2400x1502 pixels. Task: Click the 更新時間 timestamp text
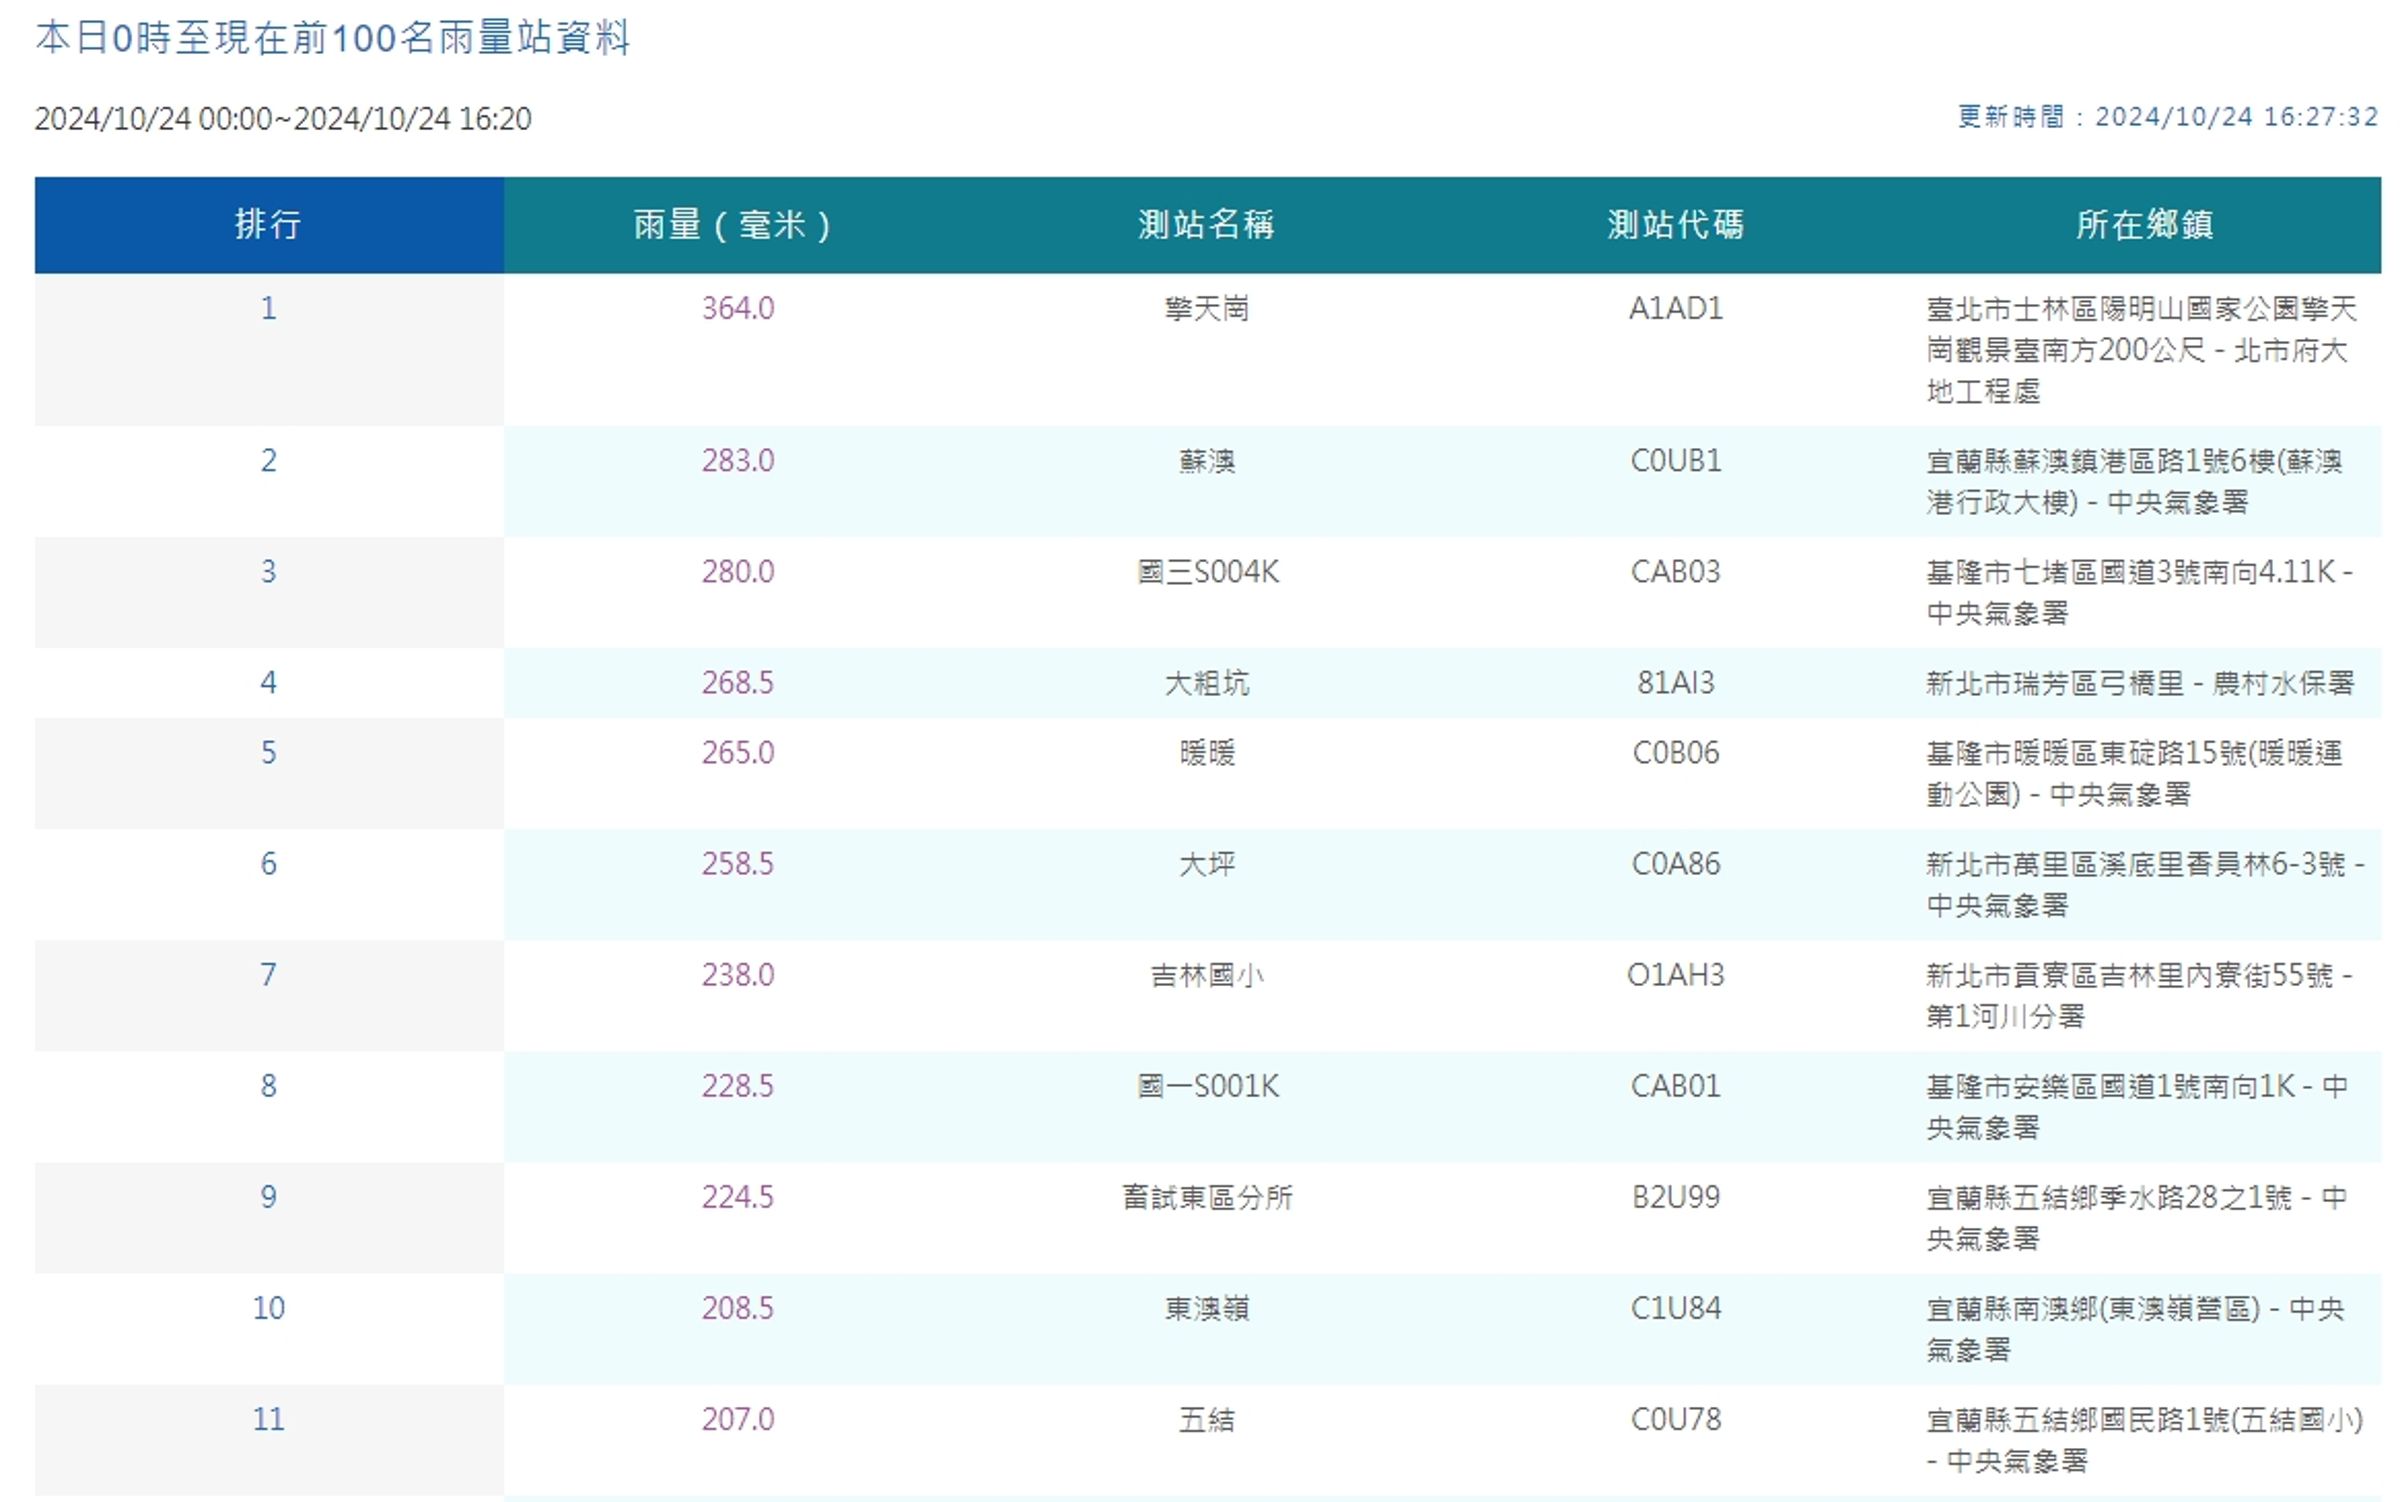[2168, 116]
